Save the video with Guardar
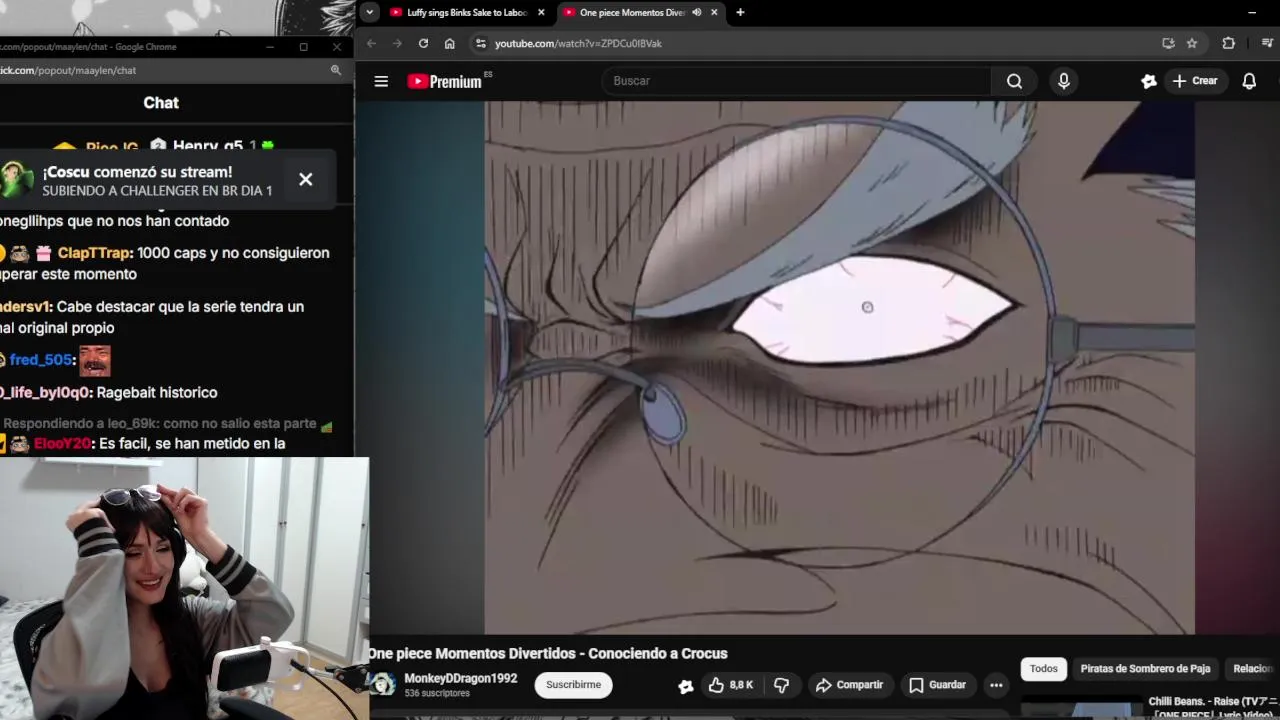This screenshot has width=1280, height=720. [937, 685]
